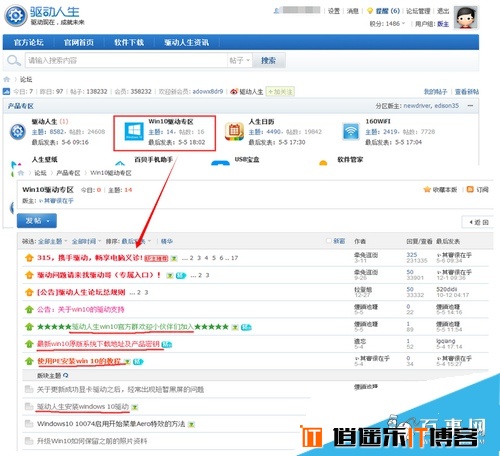Open the 驱动人生资讯 nav tab
Screen dimensions: 500x456
coord(186,42)
